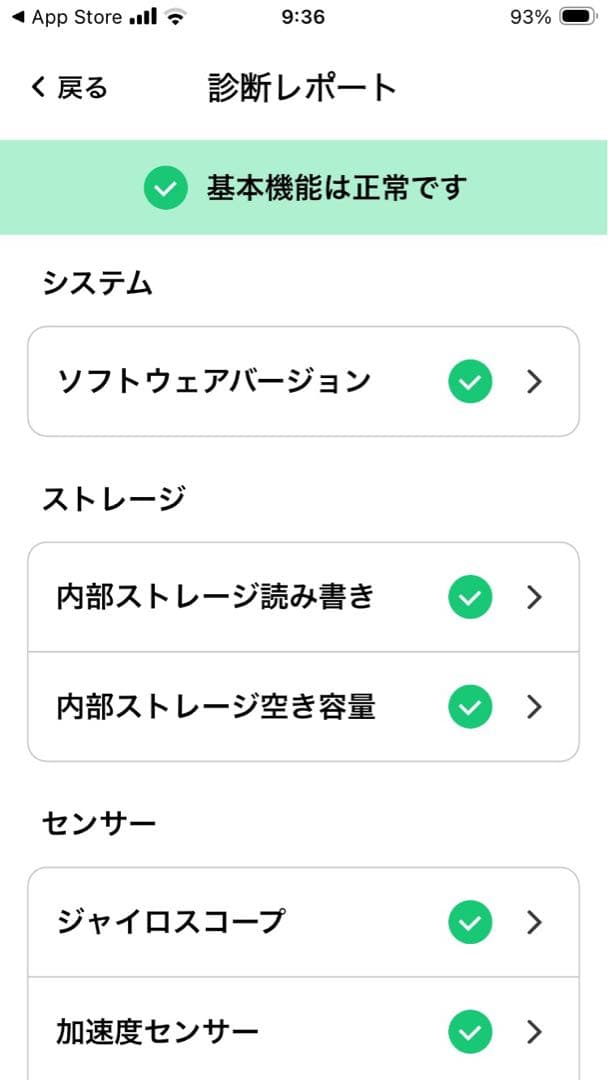Tap the check icon next to 内部ストレージ読み書き
Viewport: 608px width, 1080px height.
(x=469, y=596)
